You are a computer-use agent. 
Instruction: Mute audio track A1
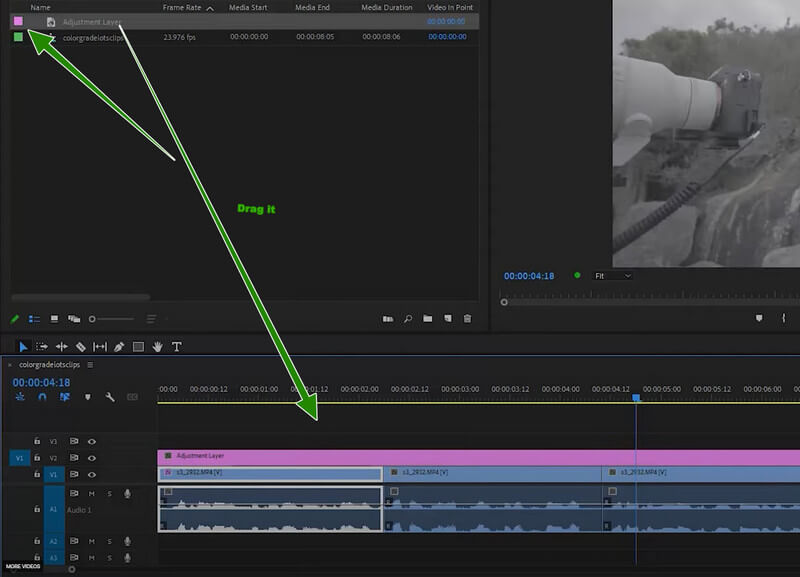92,493
